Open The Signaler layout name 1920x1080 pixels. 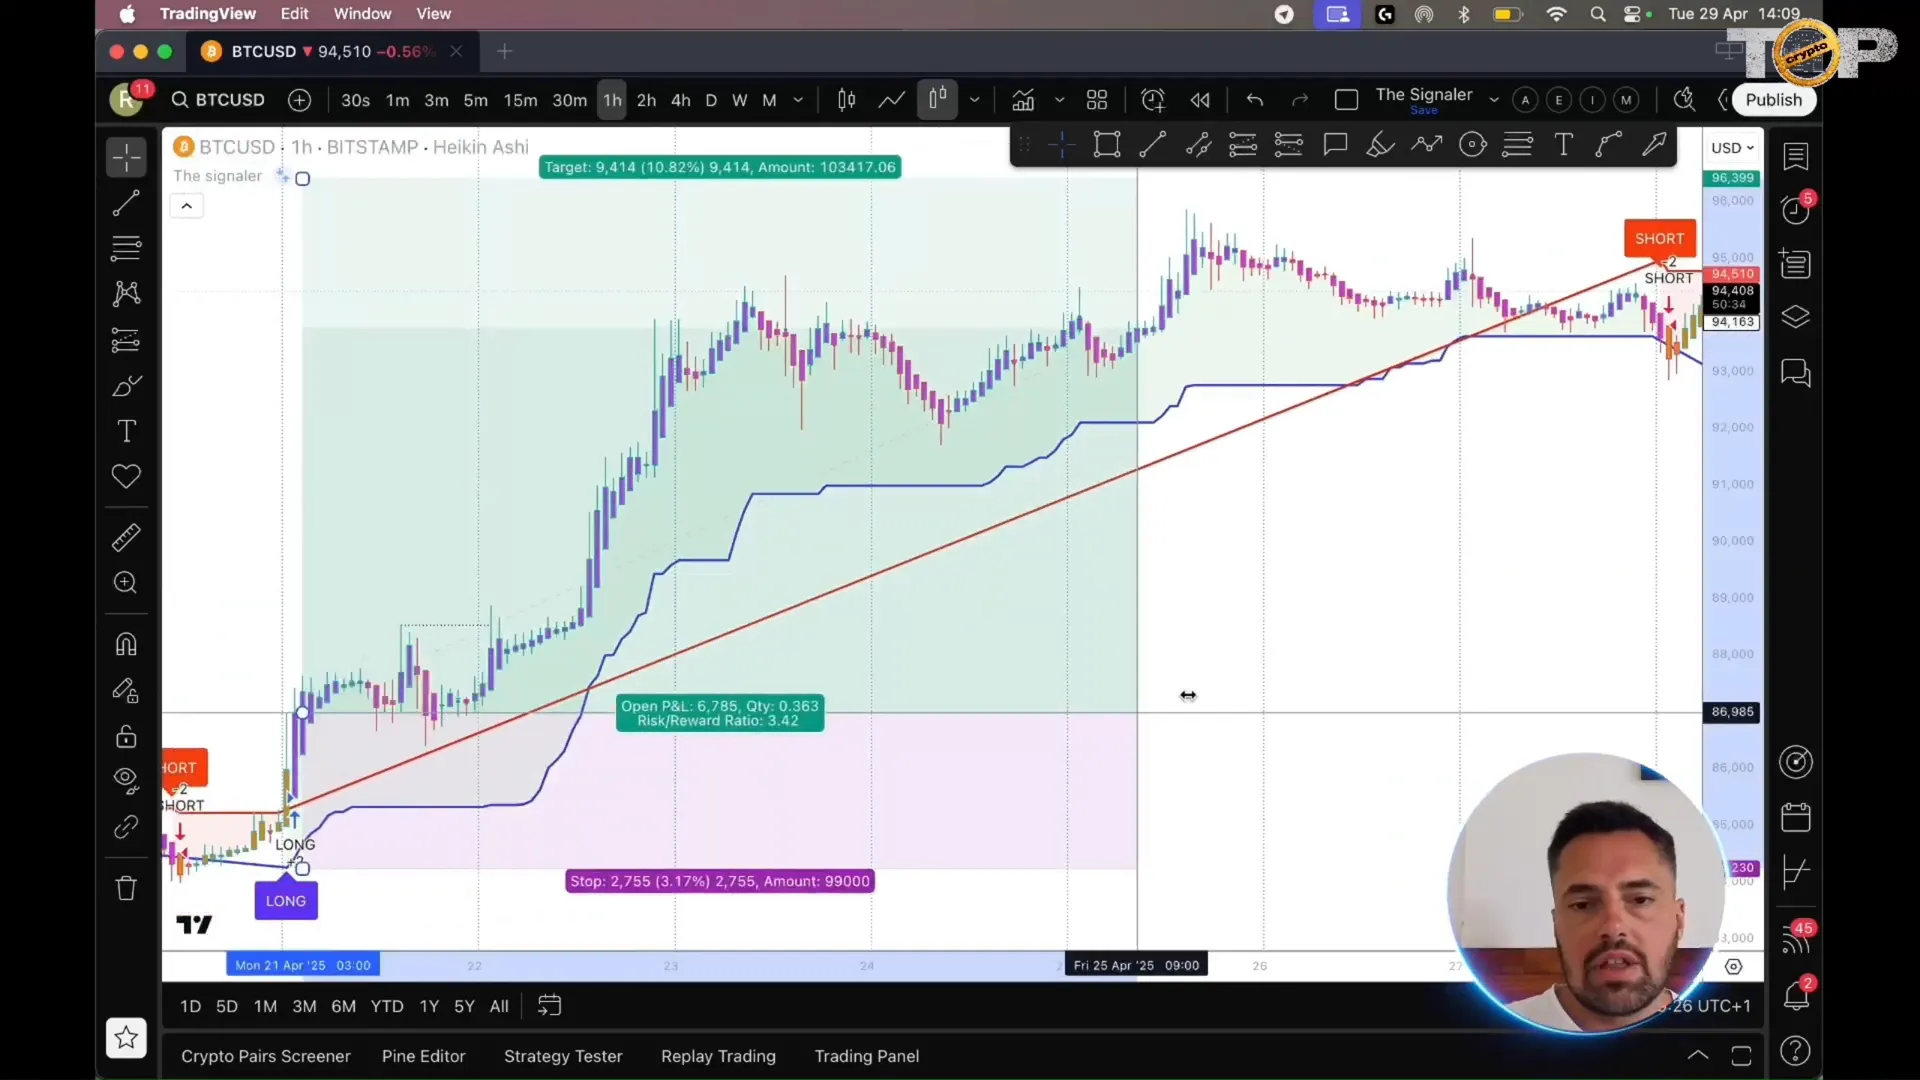[x=1424, y=95]
